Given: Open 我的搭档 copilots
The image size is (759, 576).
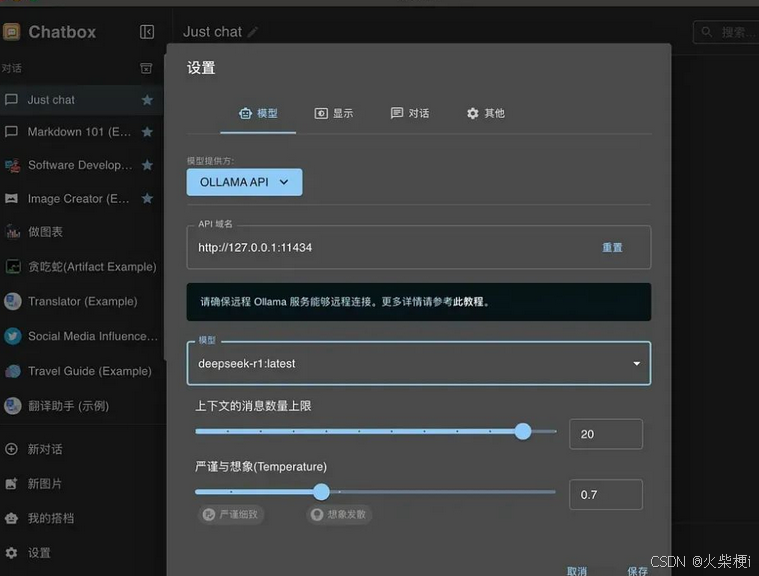Looking at the screenshot, I should coord(81,518).
